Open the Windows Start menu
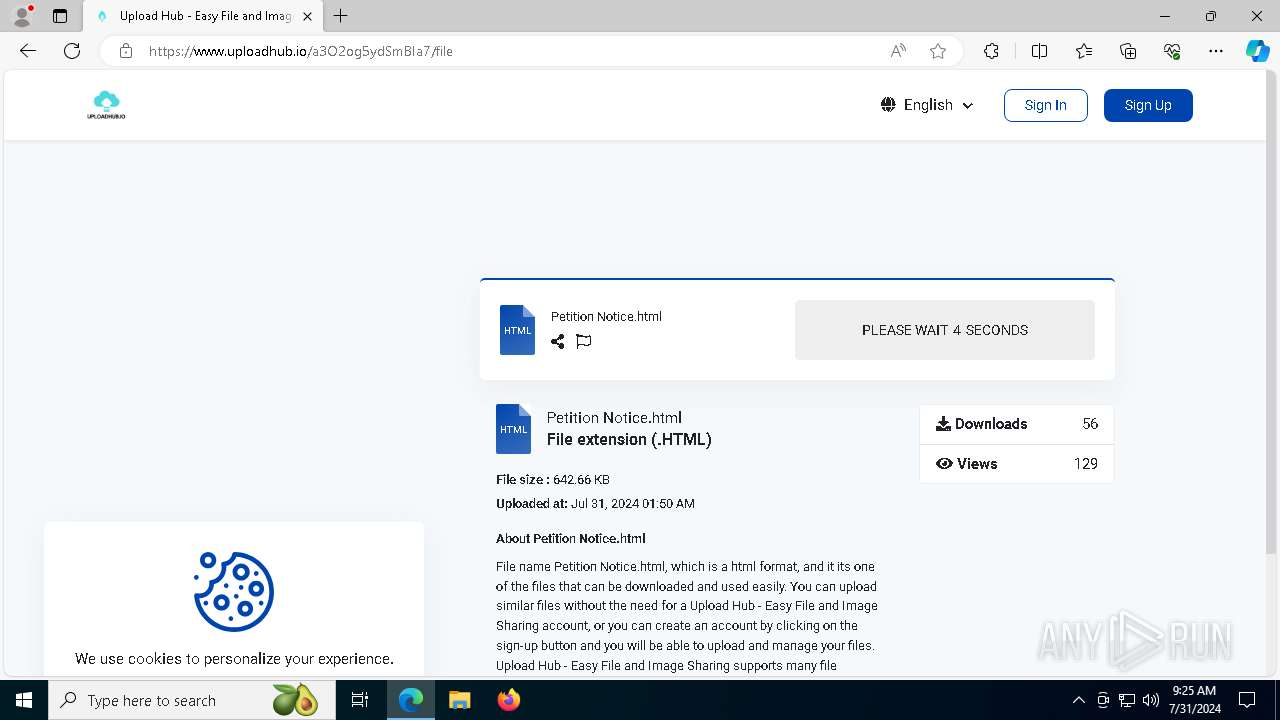 pyautogui.click(x=24, y=700)
